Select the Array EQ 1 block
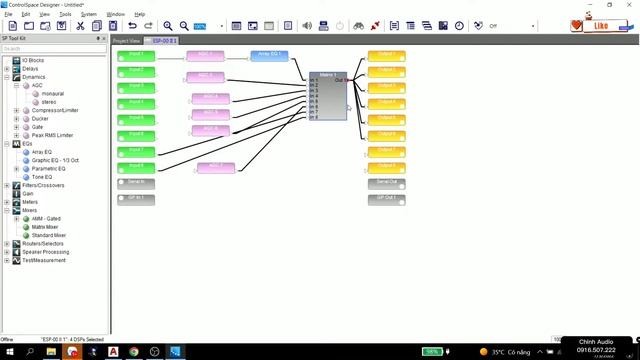Image resolution: width=640 pixels, height=360 pixels. [269, 56]
